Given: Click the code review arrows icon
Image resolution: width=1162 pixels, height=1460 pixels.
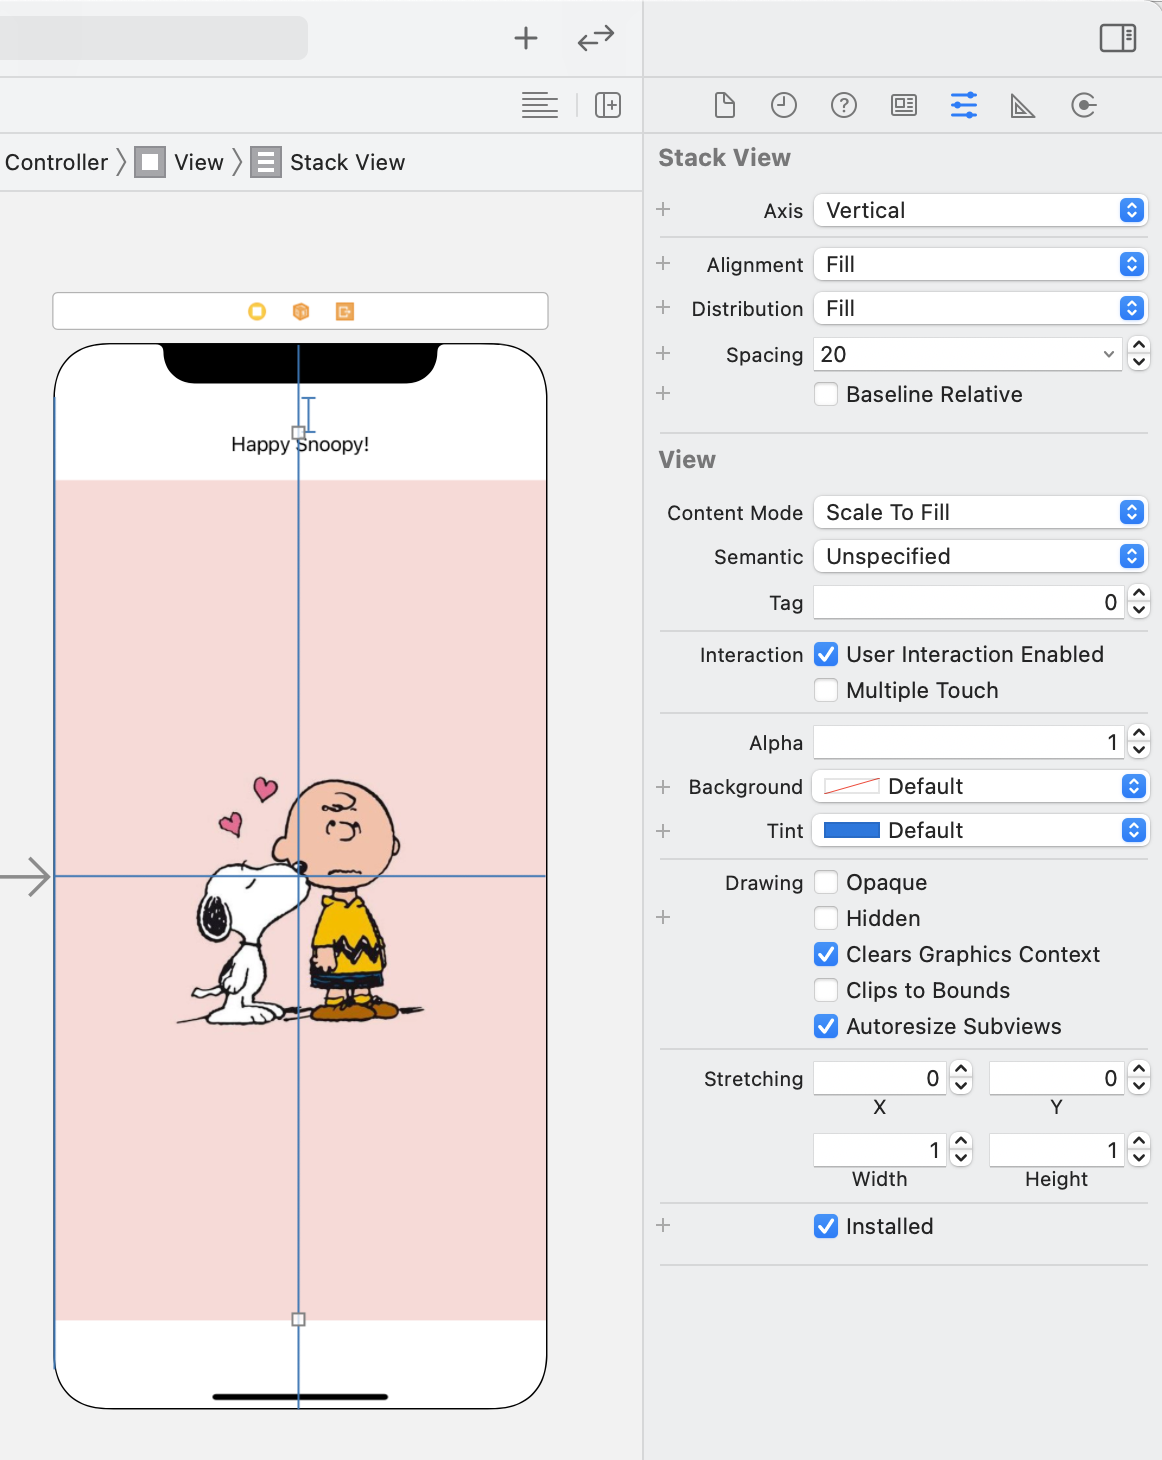Looking at the screenshot, I should [x=596, y=38].
